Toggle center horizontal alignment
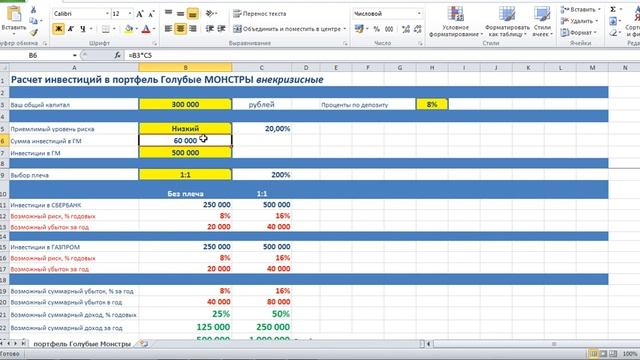Screen dimensions: 640x360 point(180,29)
